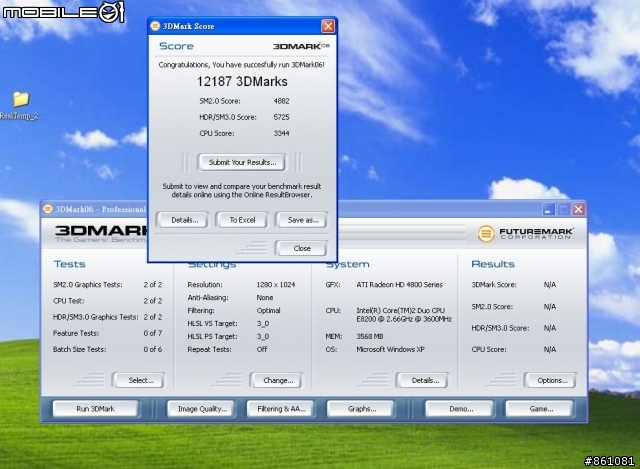The image size is (640, 469).
Task: Click Run 3DMark button
Action: (x=96, y=409)
